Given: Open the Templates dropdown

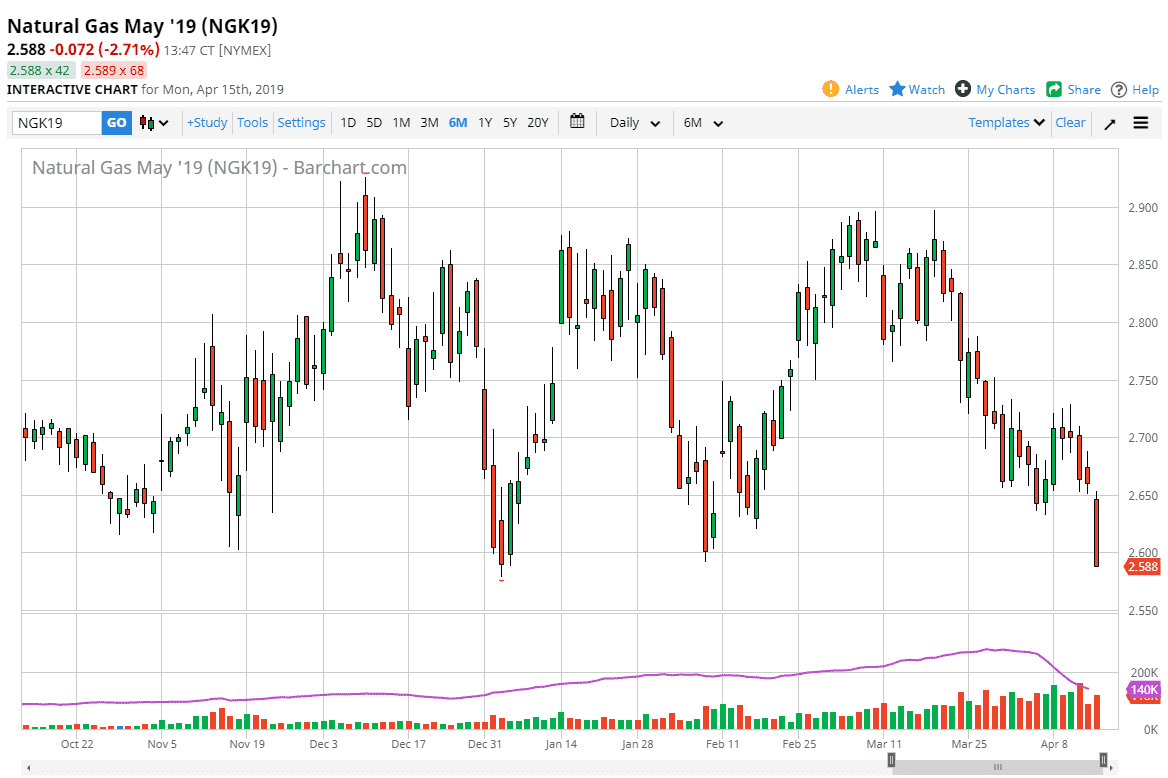Looking at the screenshot, I should coord(1006,123).
